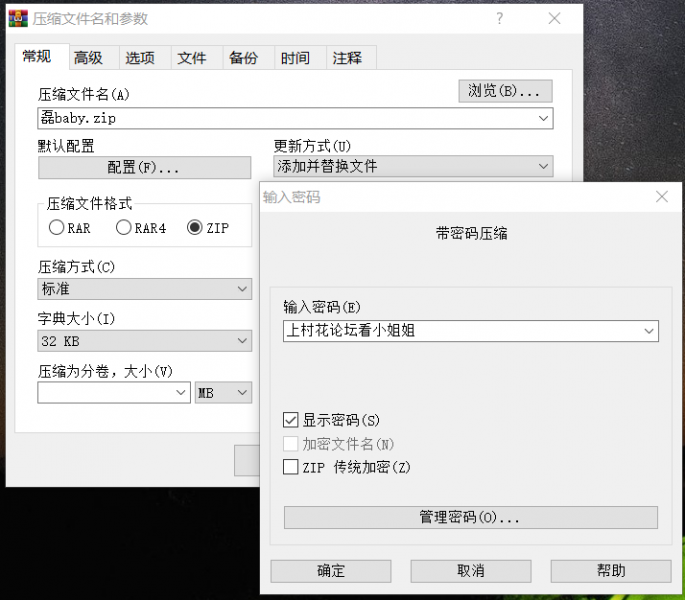The height and width of the screenshot is (600, 685).
Task: Click the 管理密码(O)... button
Action: (471, 517)
